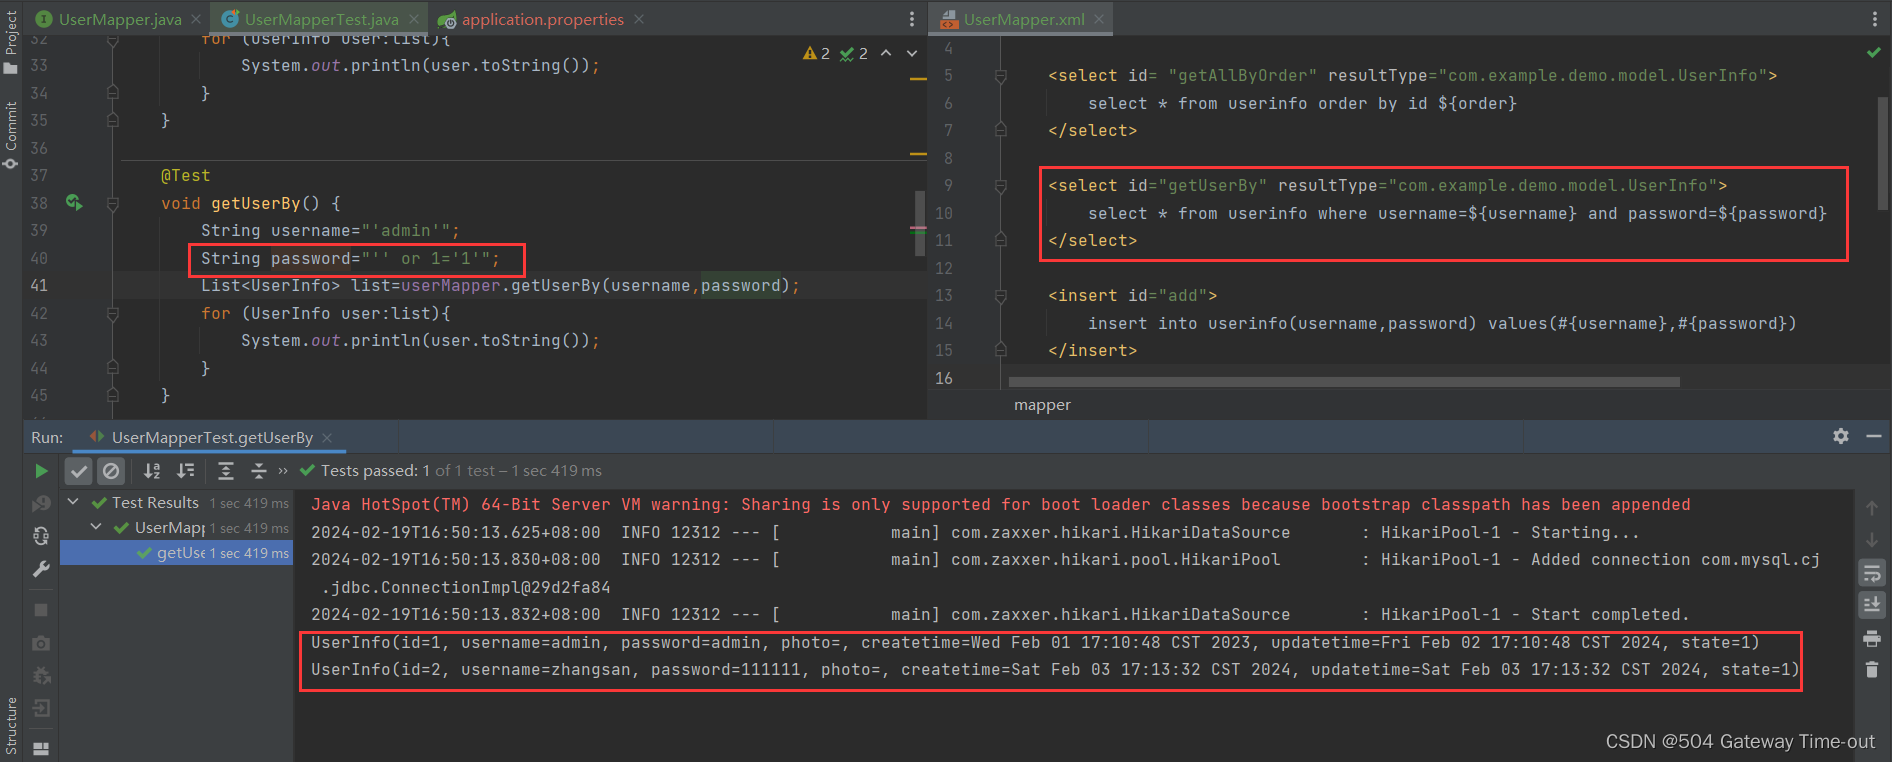Go to next stack trace arrow
The width and height of the screenshot is (1892, 762).
[x=1871, y=540]
